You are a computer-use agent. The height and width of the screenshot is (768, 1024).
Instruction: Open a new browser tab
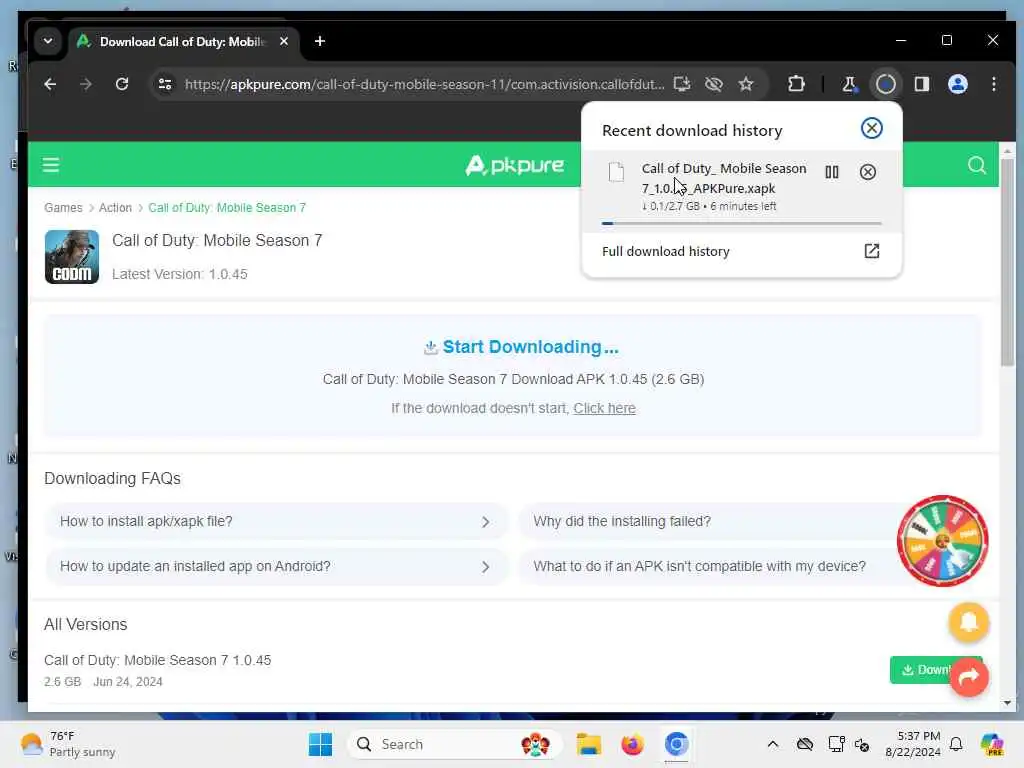(319, 41)
